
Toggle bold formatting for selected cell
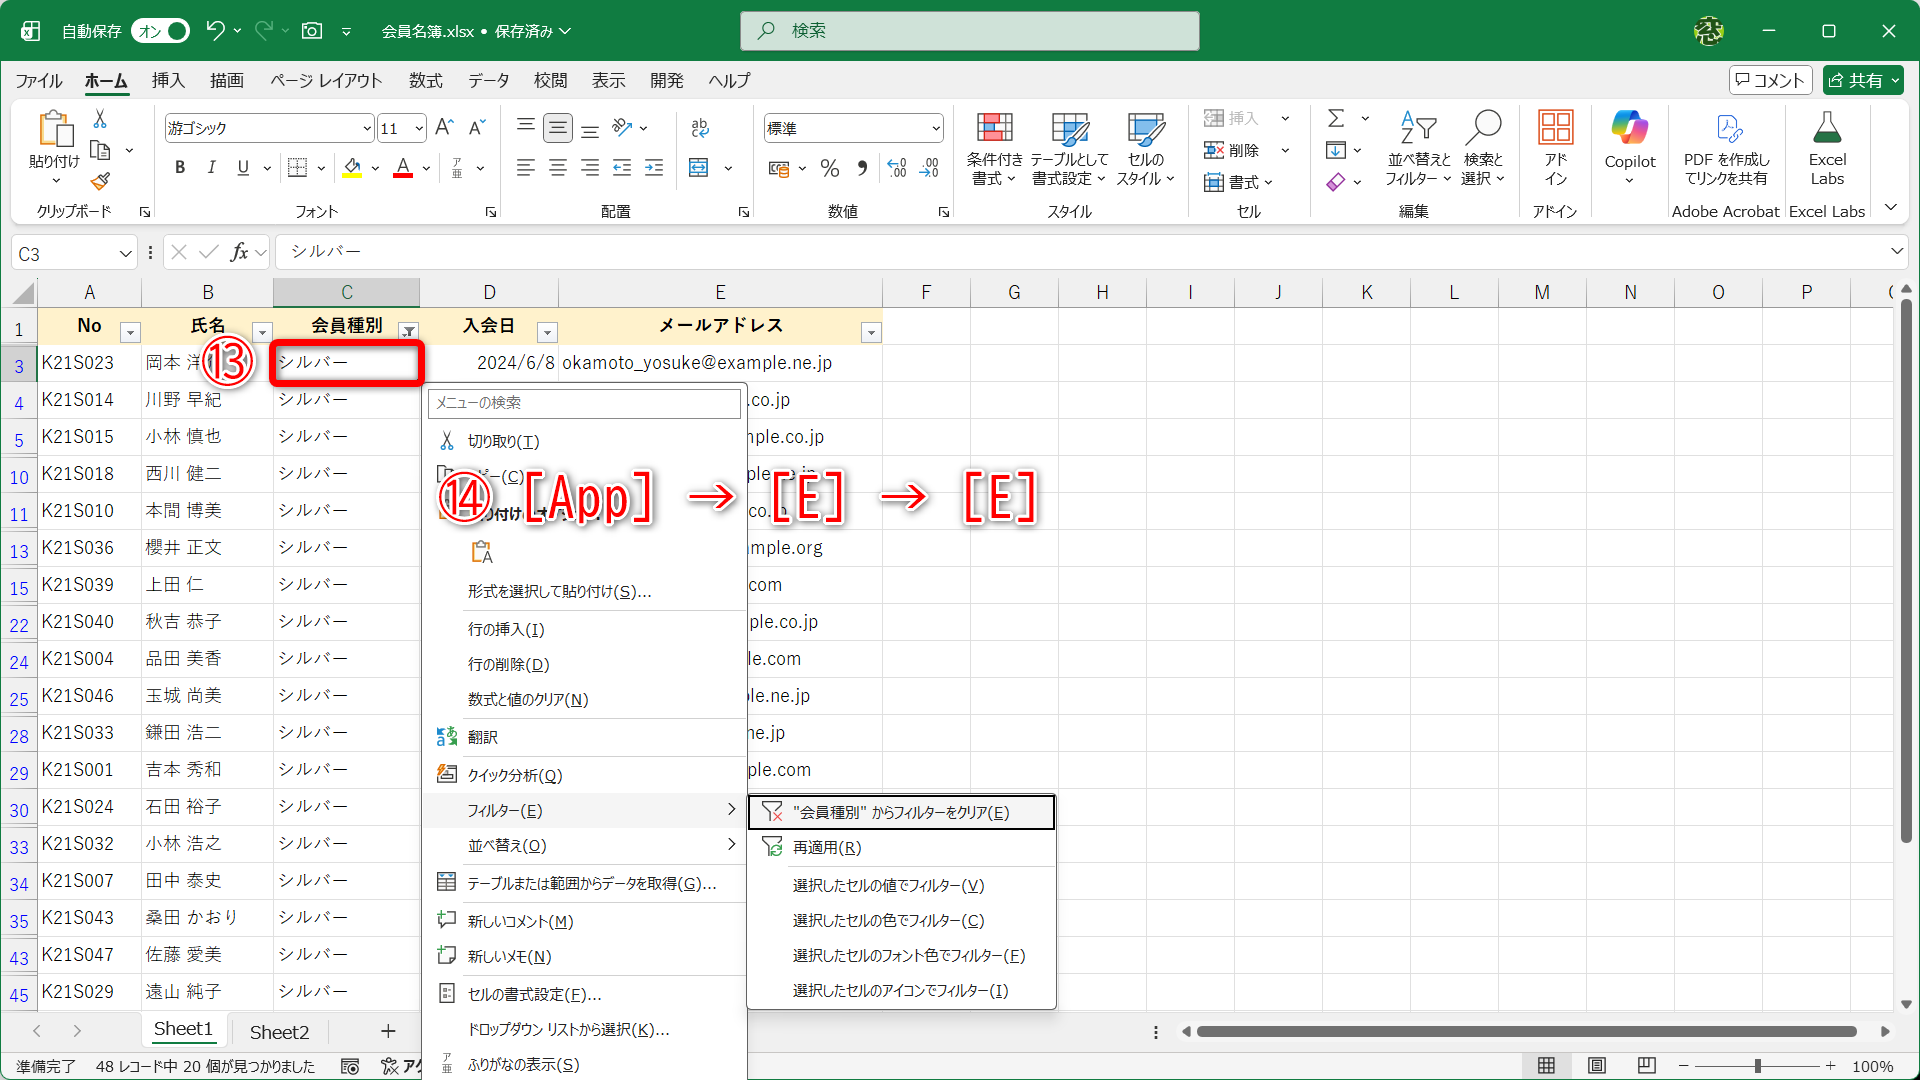[180, 167]
